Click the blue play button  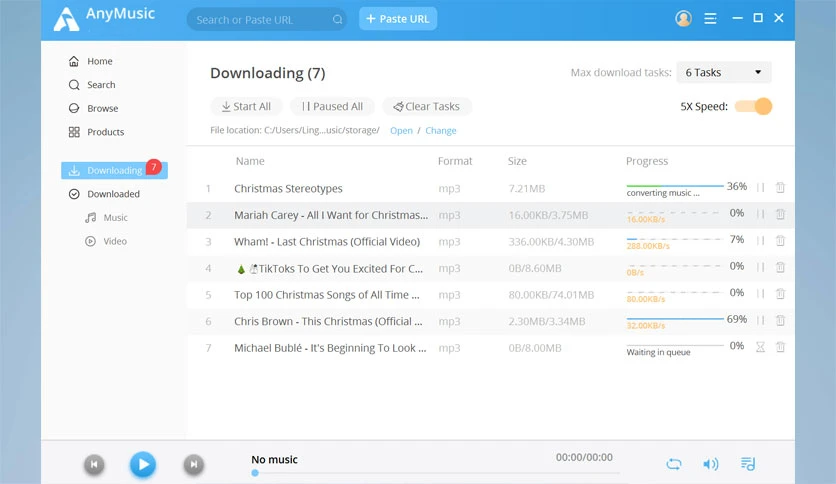coord(143,464)
